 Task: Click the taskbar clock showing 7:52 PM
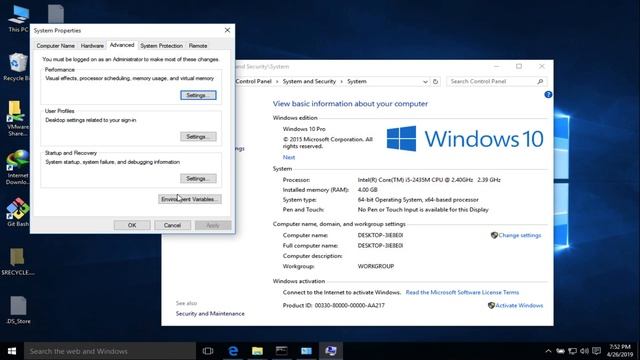(620, 351)
